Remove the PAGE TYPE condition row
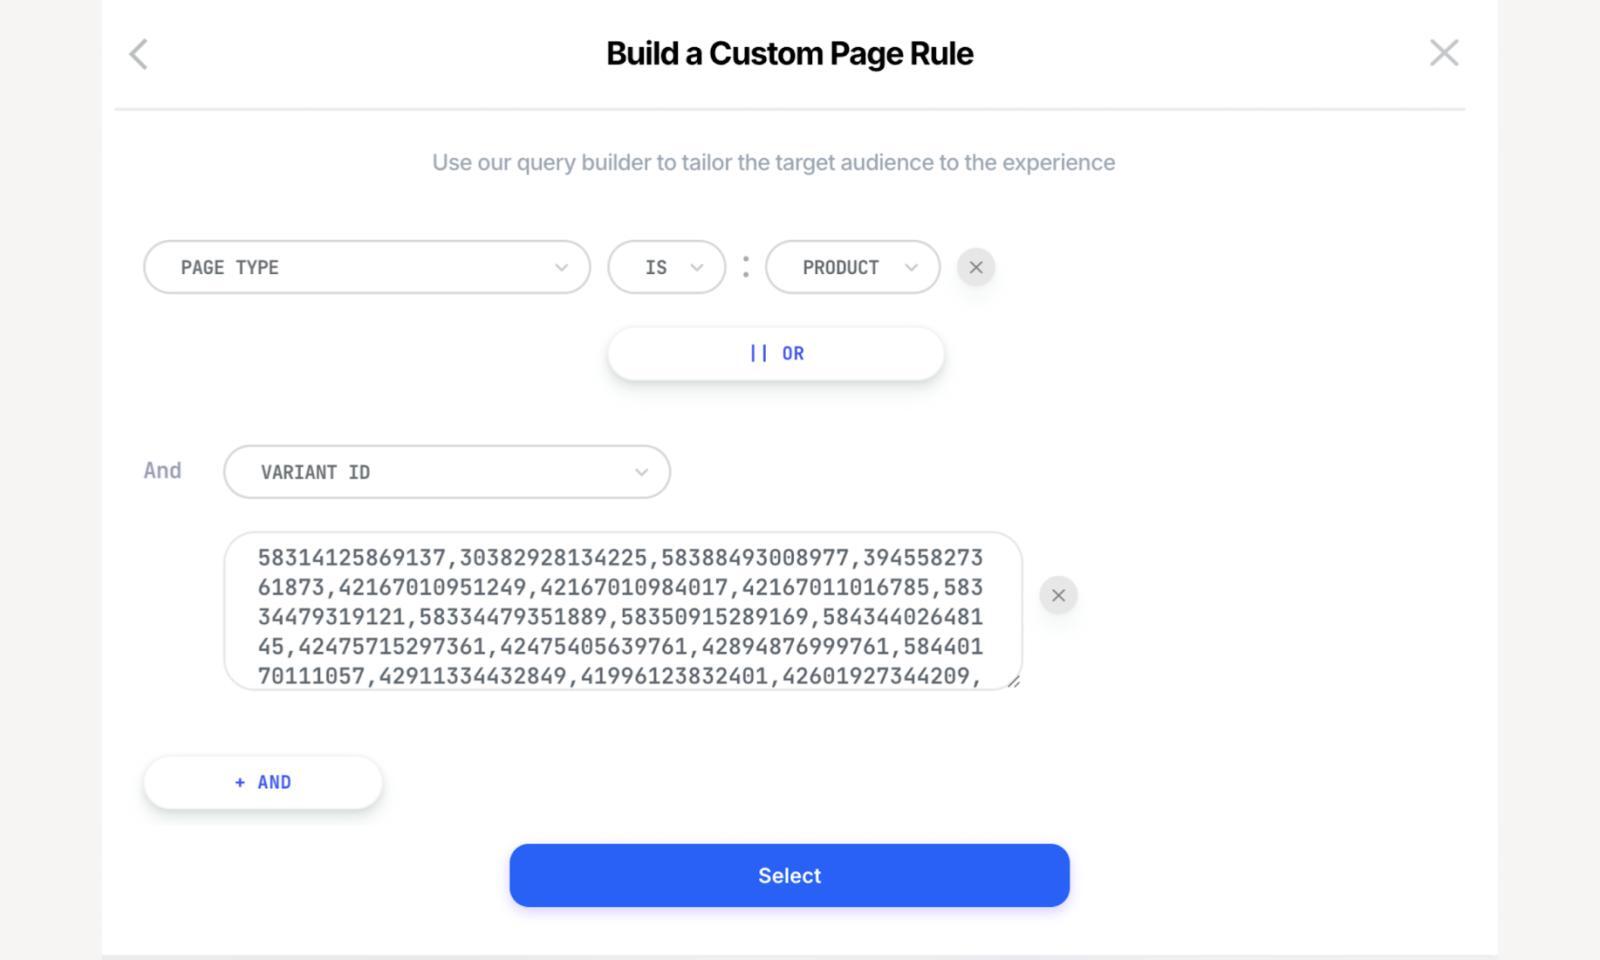 point(976,267)
